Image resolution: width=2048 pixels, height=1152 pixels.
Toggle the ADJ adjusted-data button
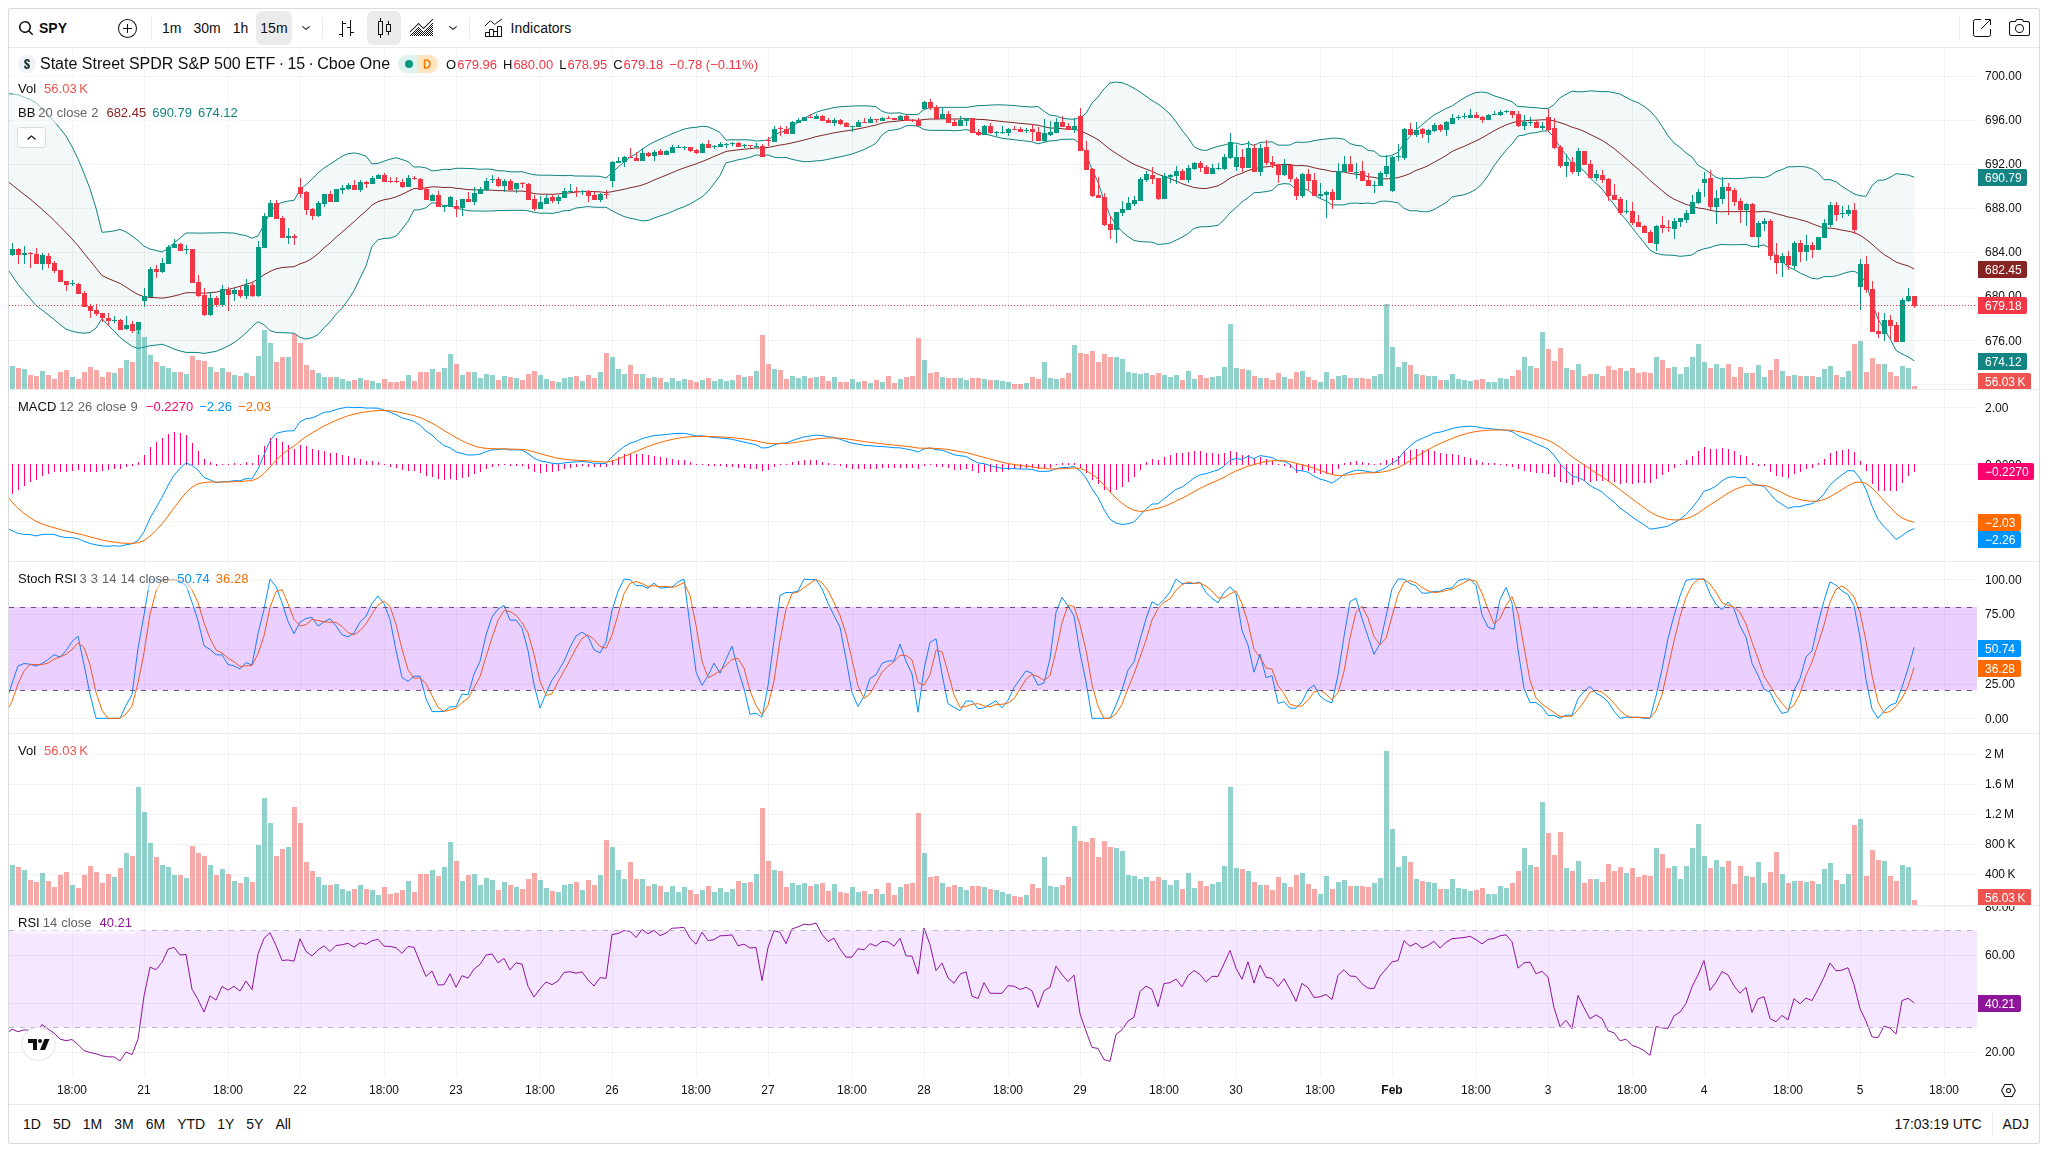click(x=2015, y=1124)
